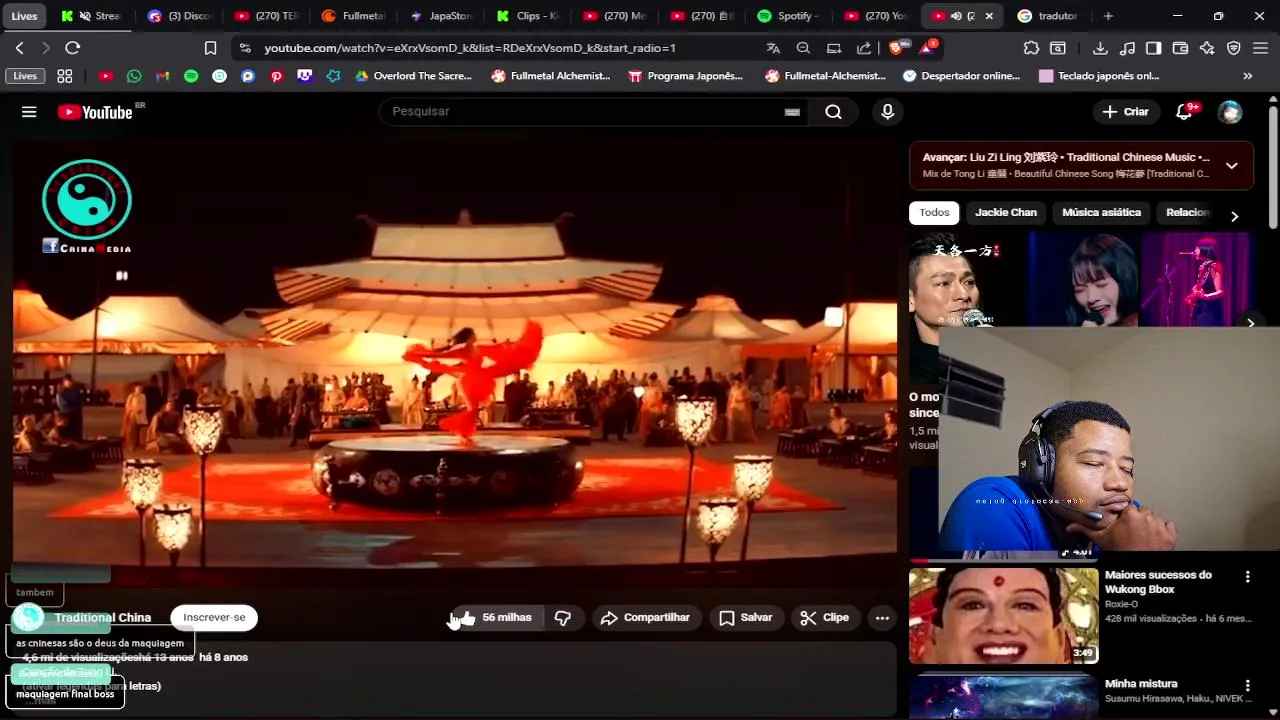This screenshot has width=1280, height=720.
Task: Go to the YouTube home logo
Action: click(x=95, y=112)
